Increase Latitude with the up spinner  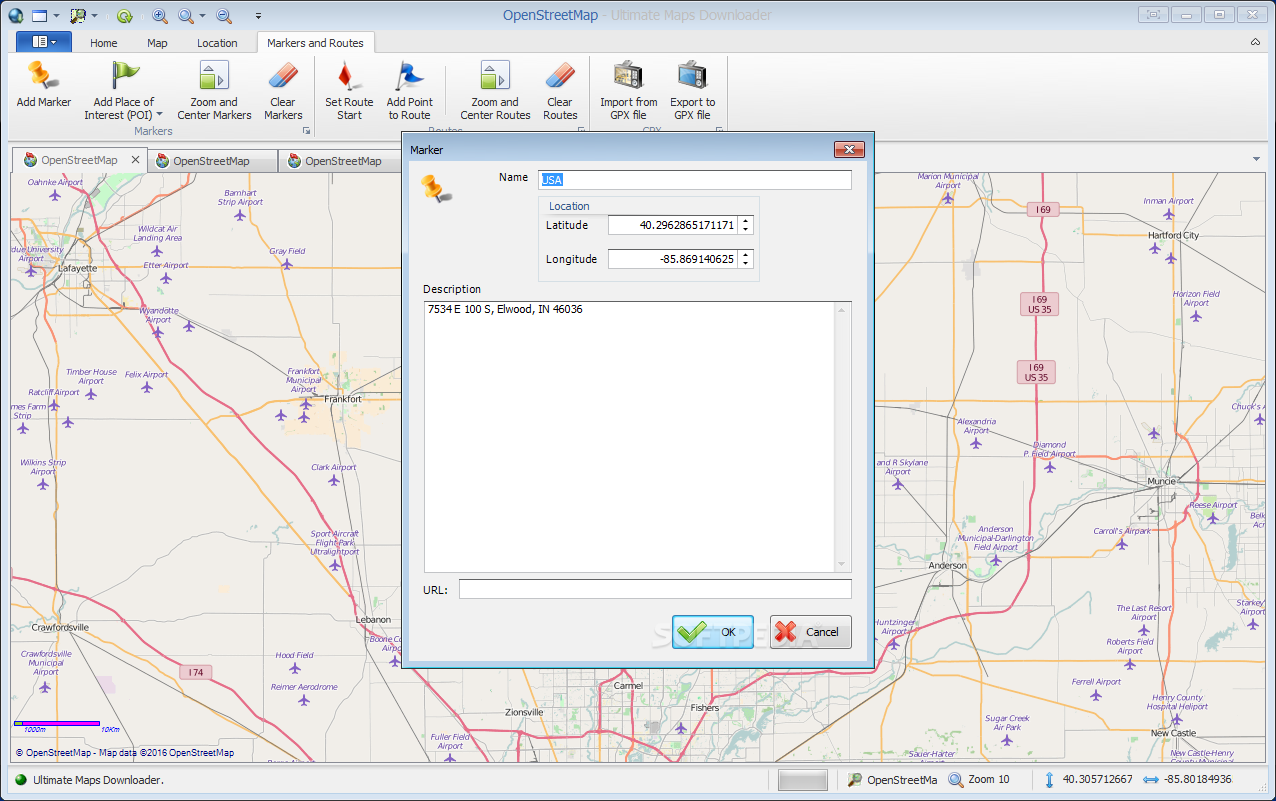click(746, 221)
